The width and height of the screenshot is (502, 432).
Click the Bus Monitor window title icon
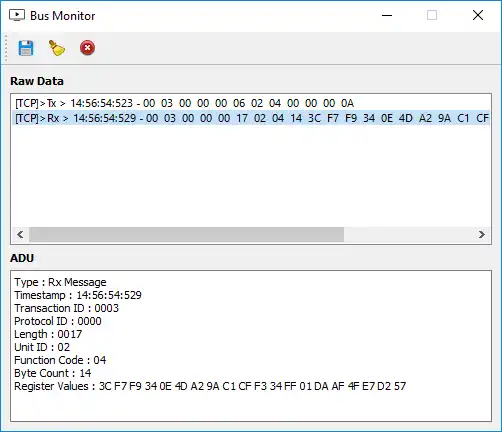coord(17,15)
